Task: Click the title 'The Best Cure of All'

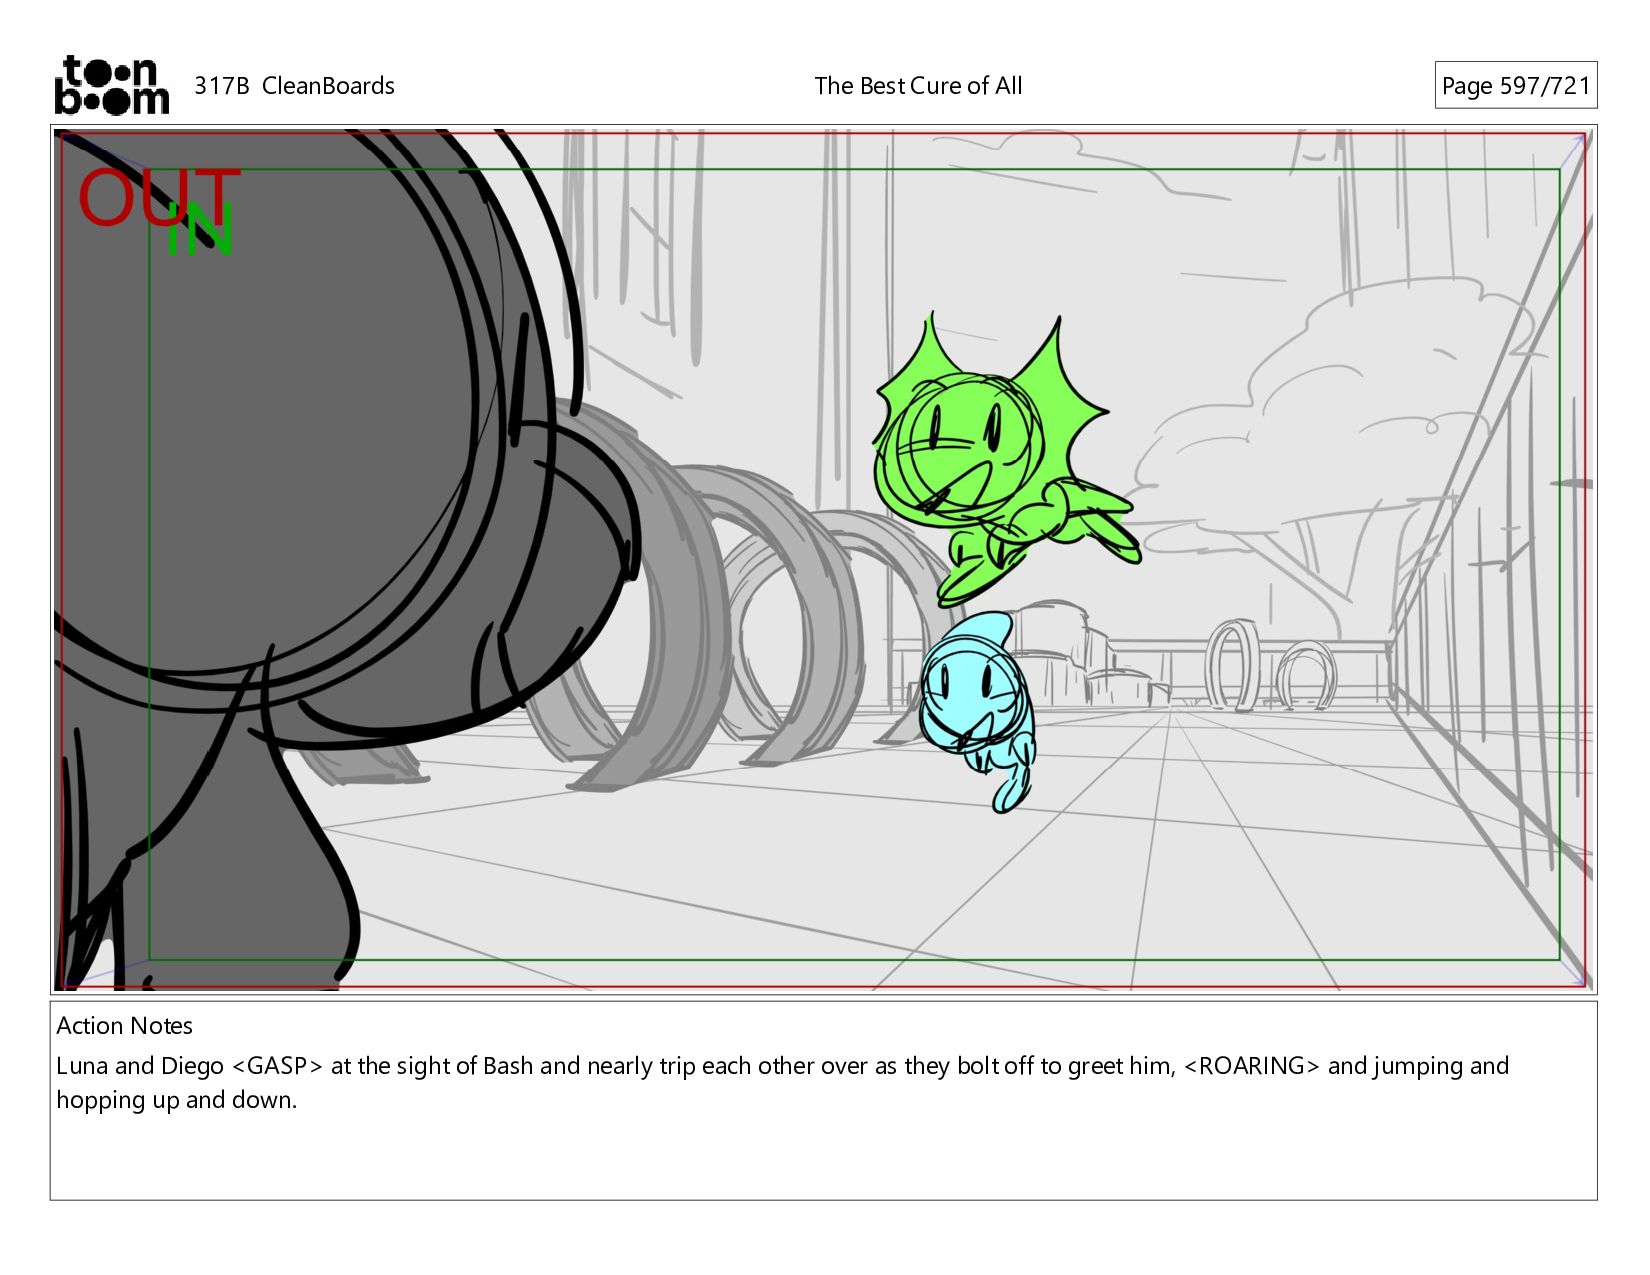Action: (918, 86)
